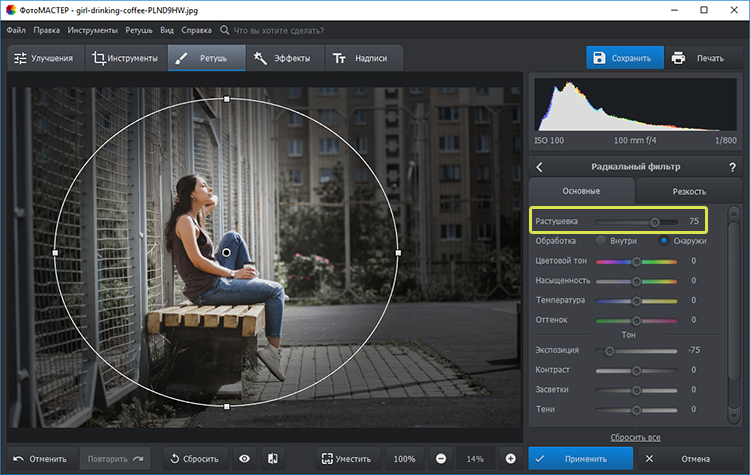This screenshot has width=750, height=475.
Task: Click the Растушевка slider handle
Action: [x=655, y=221]
